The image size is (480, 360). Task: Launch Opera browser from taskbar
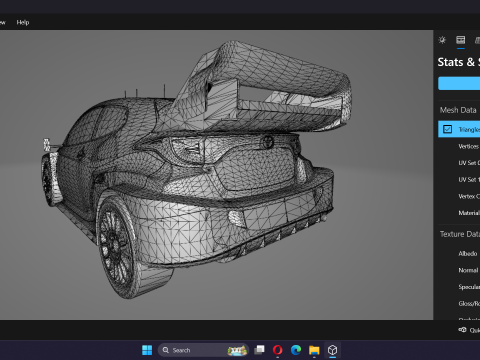pos(277,350)
